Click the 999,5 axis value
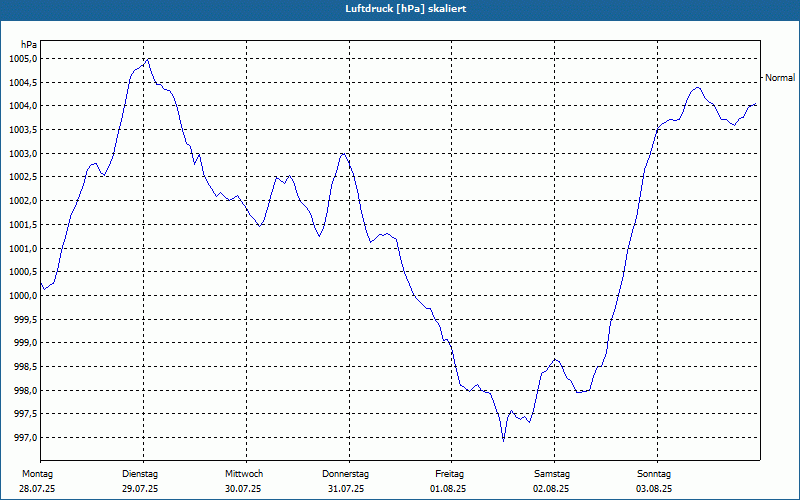Screen dimensions: 800x500 tap(25, 319)
